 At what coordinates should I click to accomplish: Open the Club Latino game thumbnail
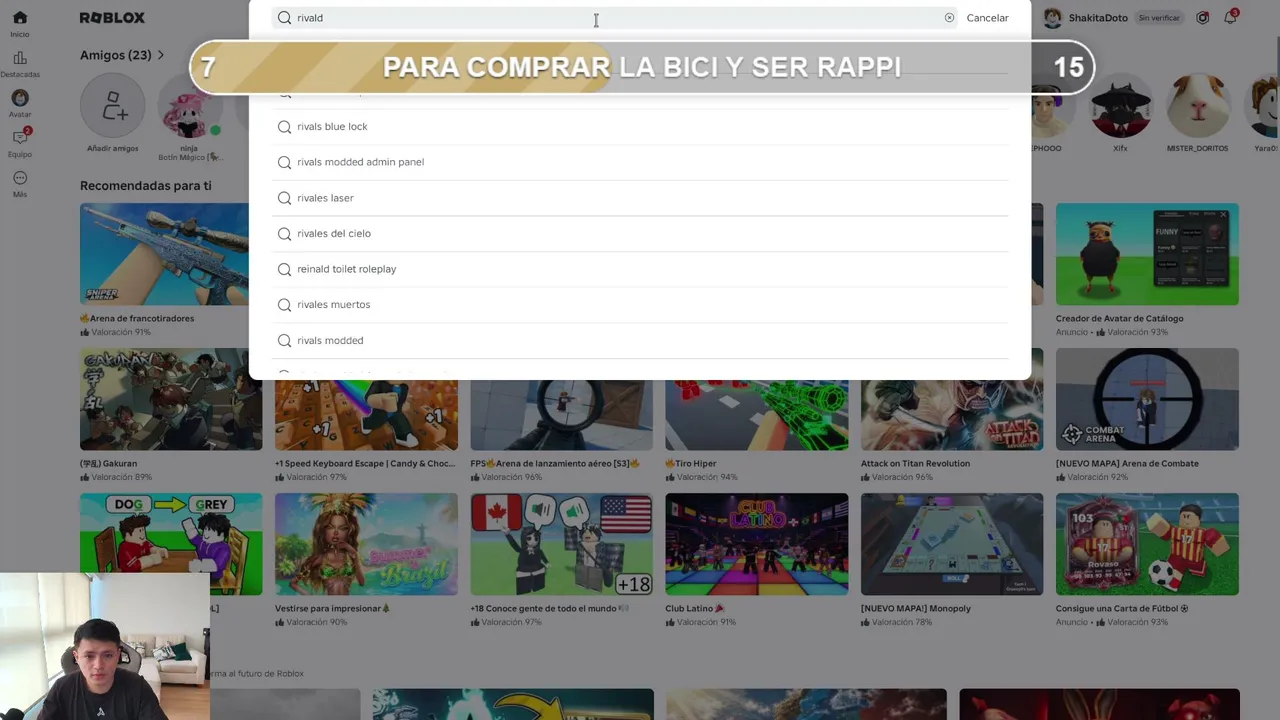point(757,544)
